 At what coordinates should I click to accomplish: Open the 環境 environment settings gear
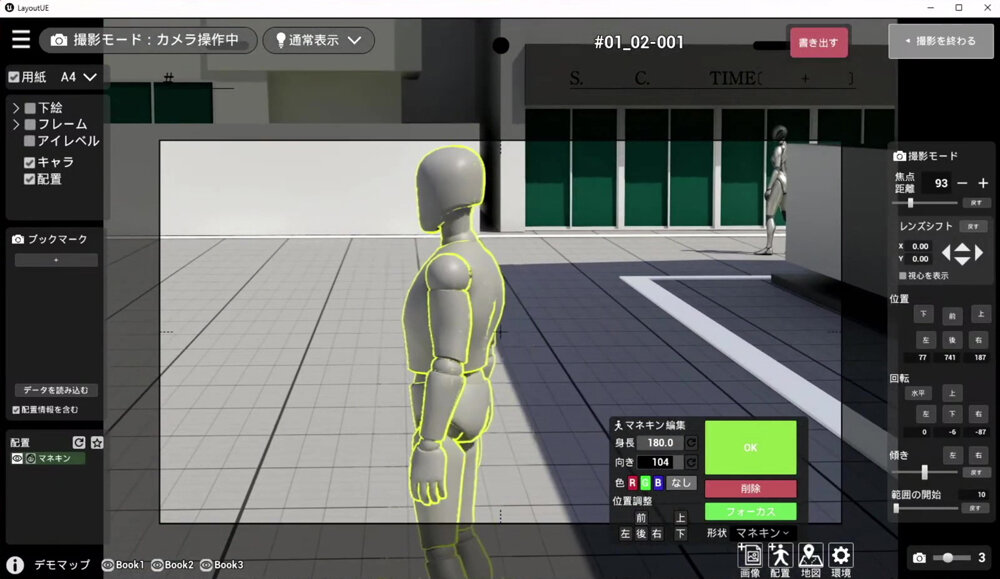(x=841, y=556)
